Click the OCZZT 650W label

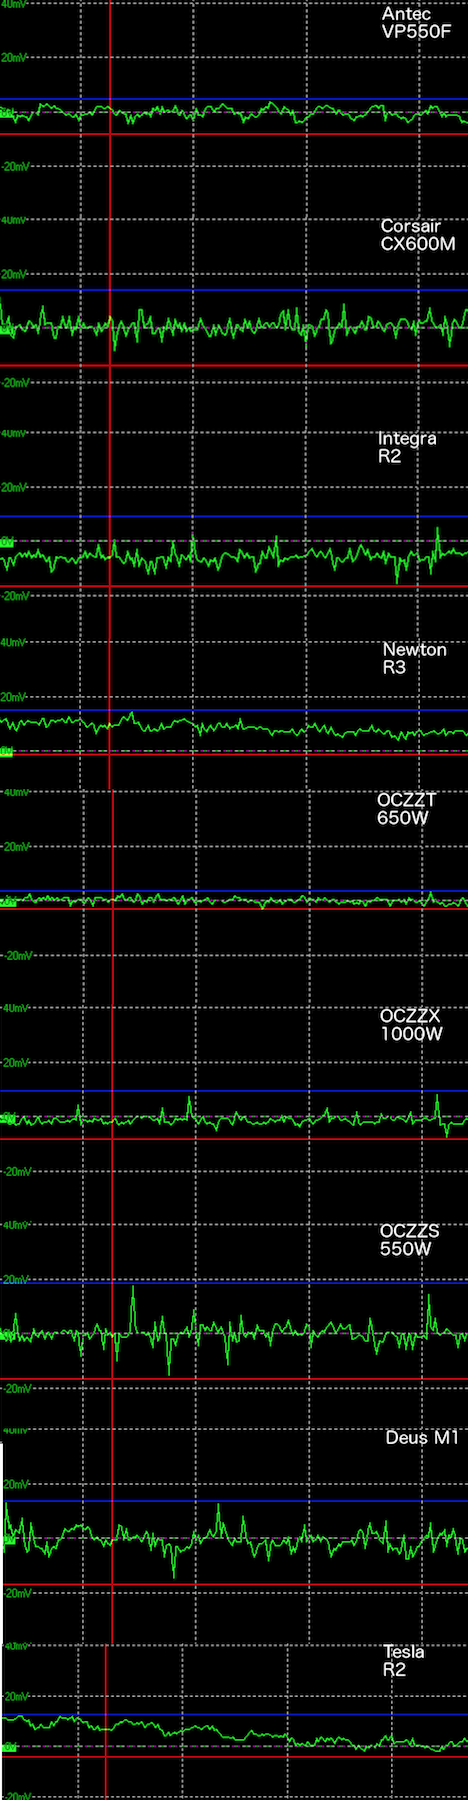406,809
